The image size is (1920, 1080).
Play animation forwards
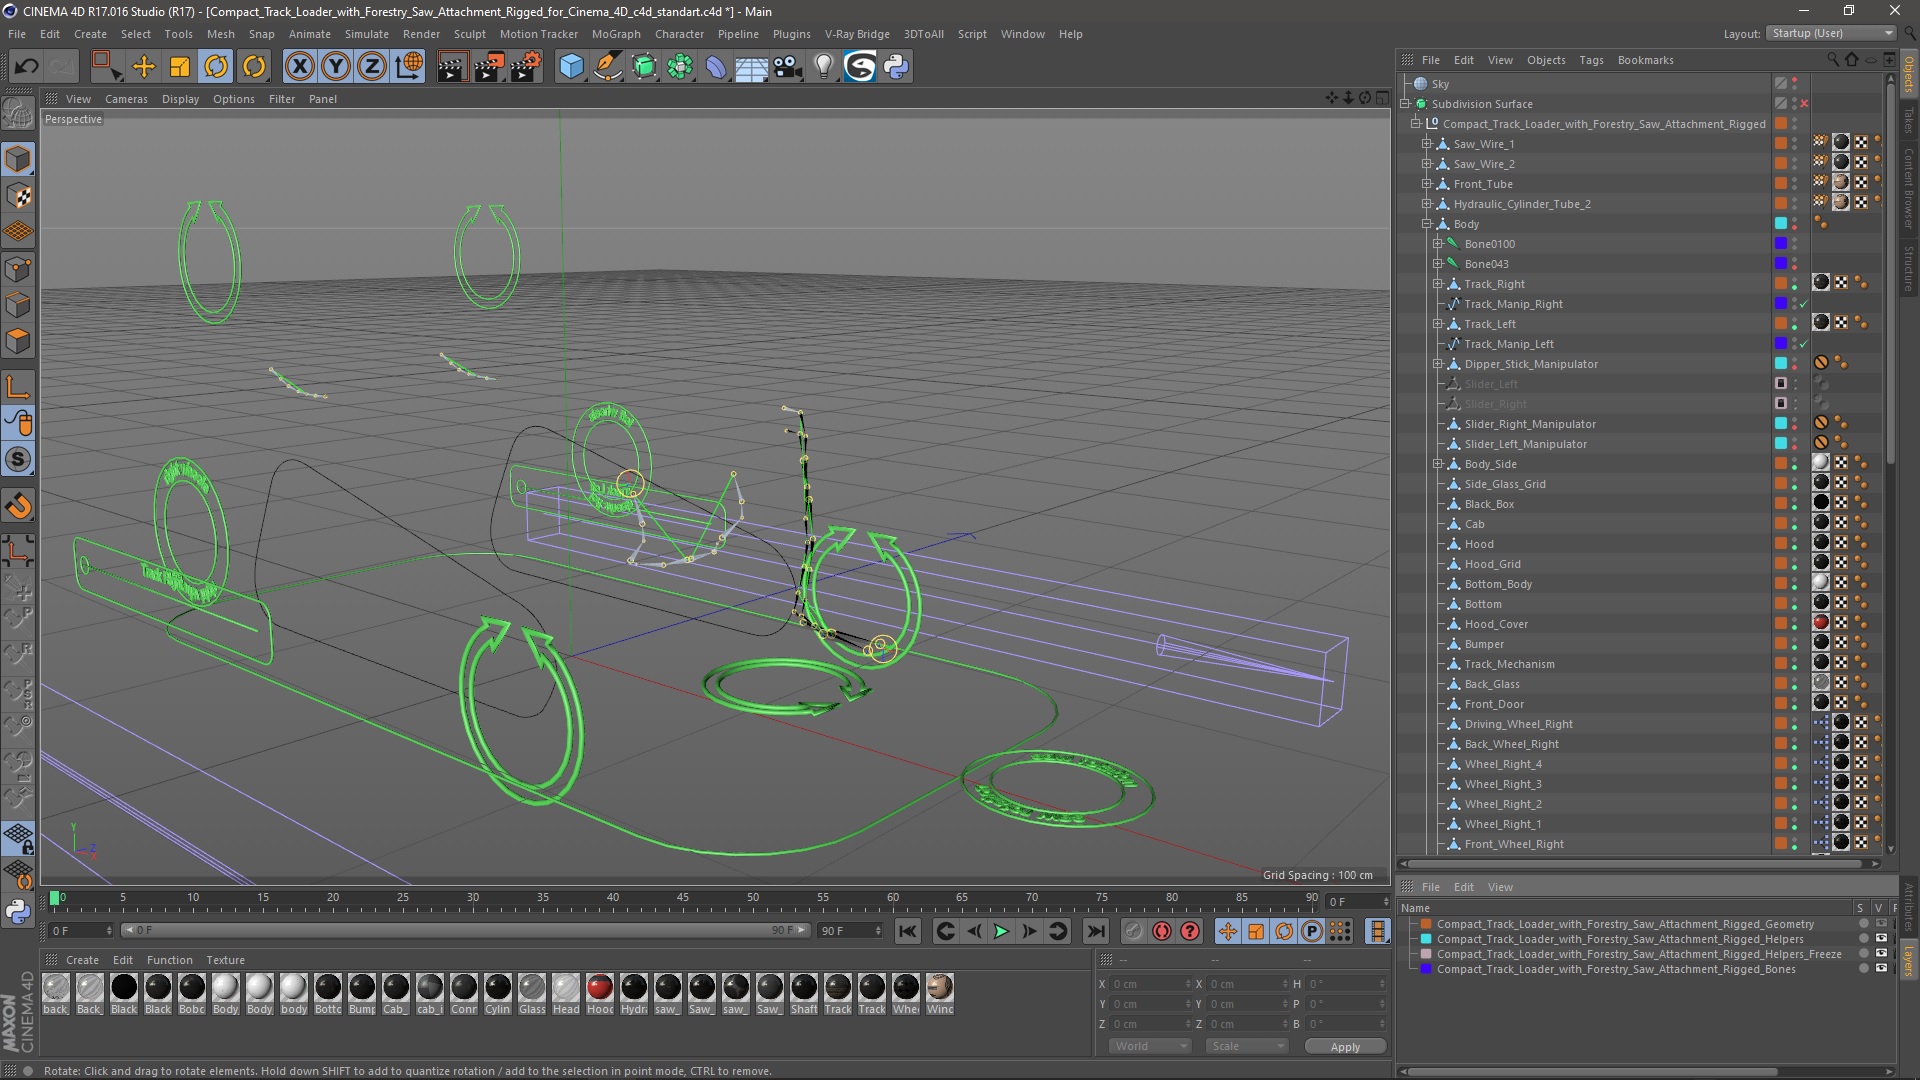click(1001, 931)
